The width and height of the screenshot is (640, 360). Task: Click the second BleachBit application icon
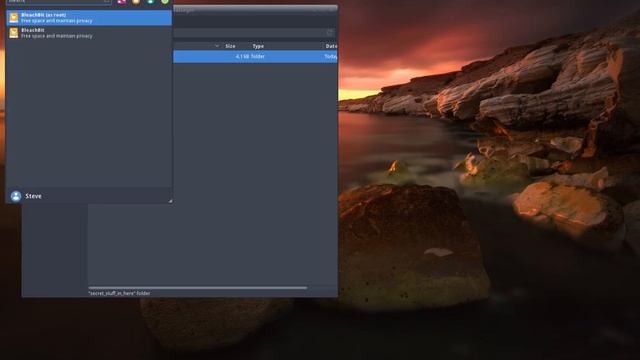tap(14, 33)
